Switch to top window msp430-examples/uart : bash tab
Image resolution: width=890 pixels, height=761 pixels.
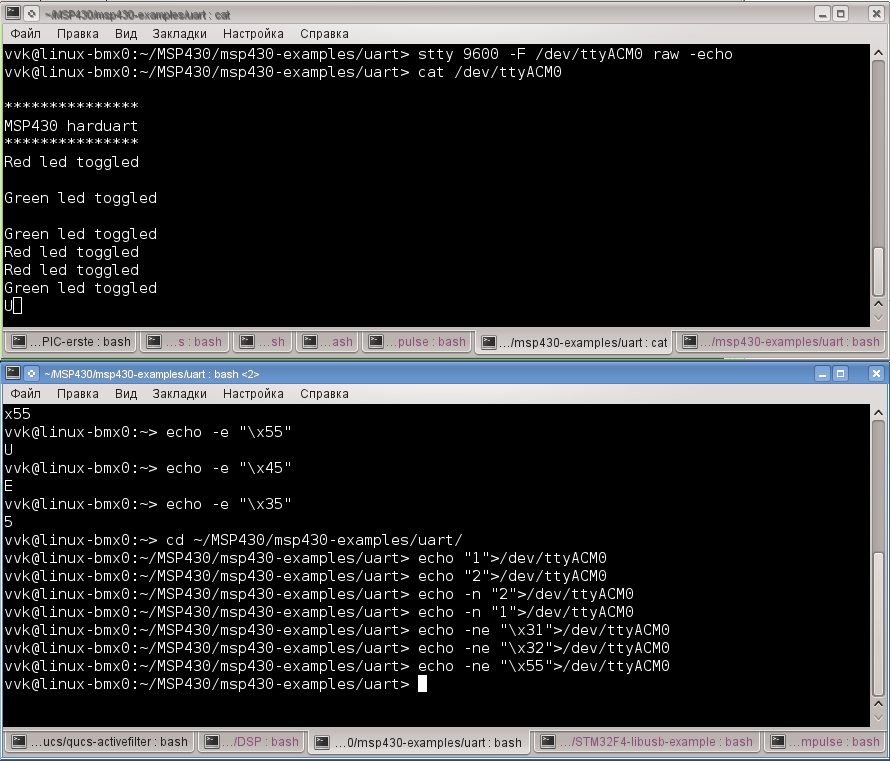click(782, 342)
